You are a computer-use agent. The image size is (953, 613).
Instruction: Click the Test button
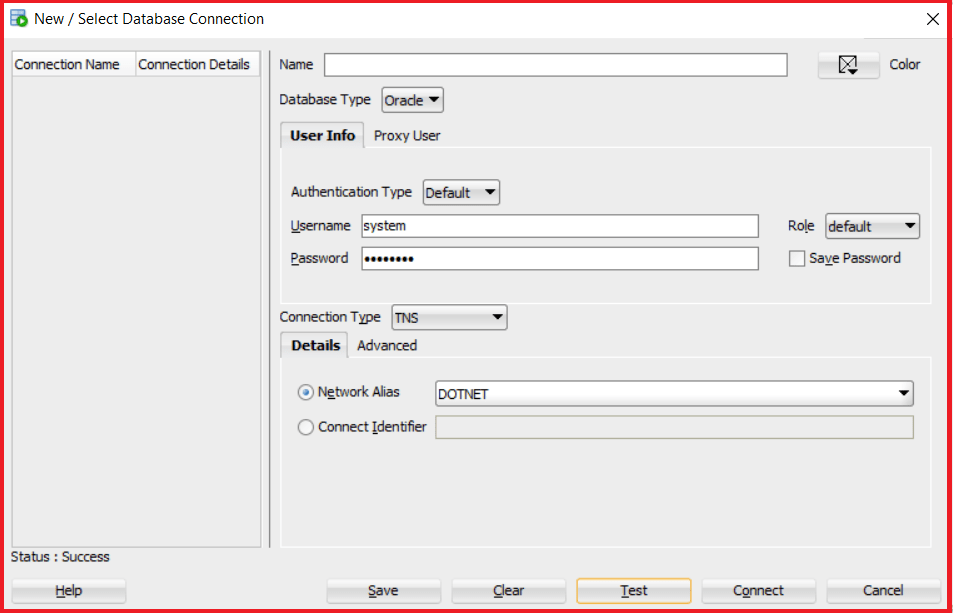[633, 591]
